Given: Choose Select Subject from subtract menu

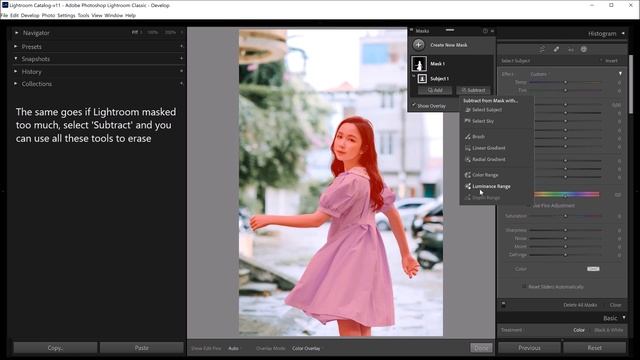Looking at the screenshot, I should [487, 110].
